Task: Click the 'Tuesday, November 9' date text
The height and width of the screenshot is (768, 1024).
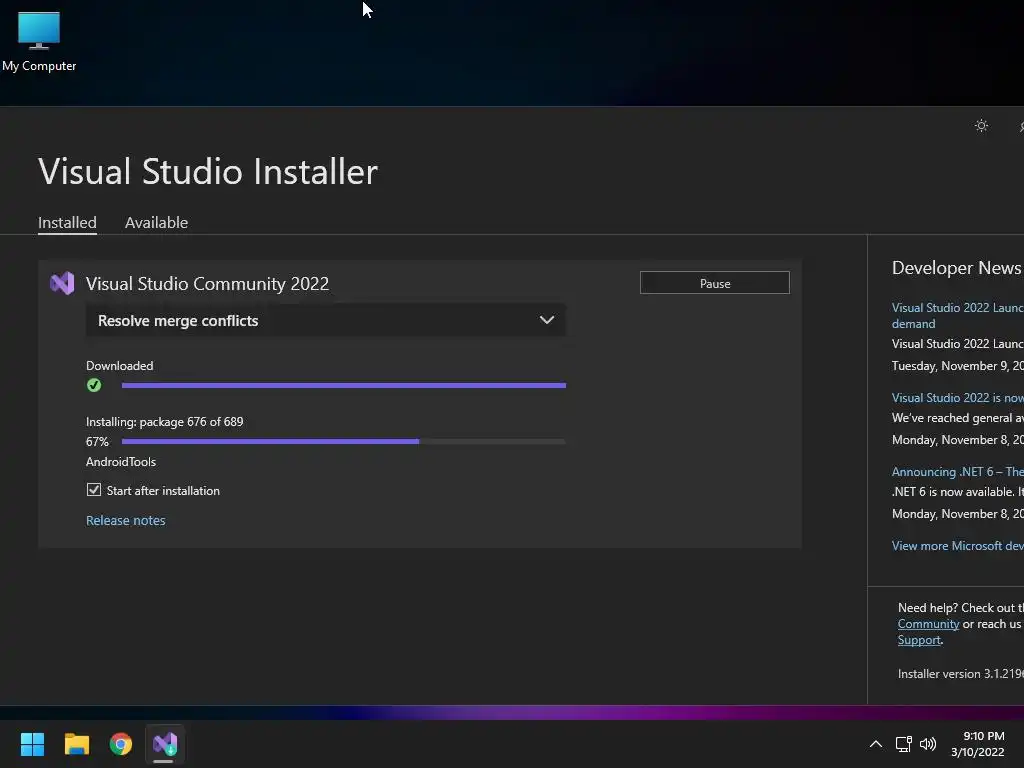Action: coord(957,366)
